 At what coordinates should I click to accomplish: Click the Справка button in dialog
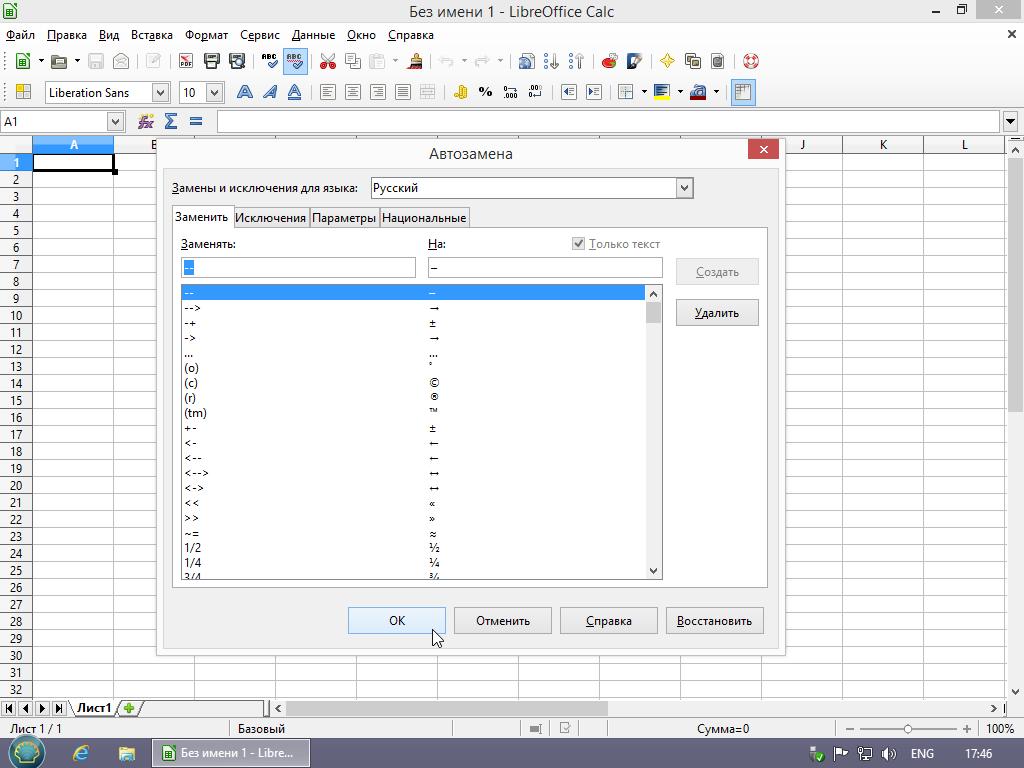pos(609,620)
